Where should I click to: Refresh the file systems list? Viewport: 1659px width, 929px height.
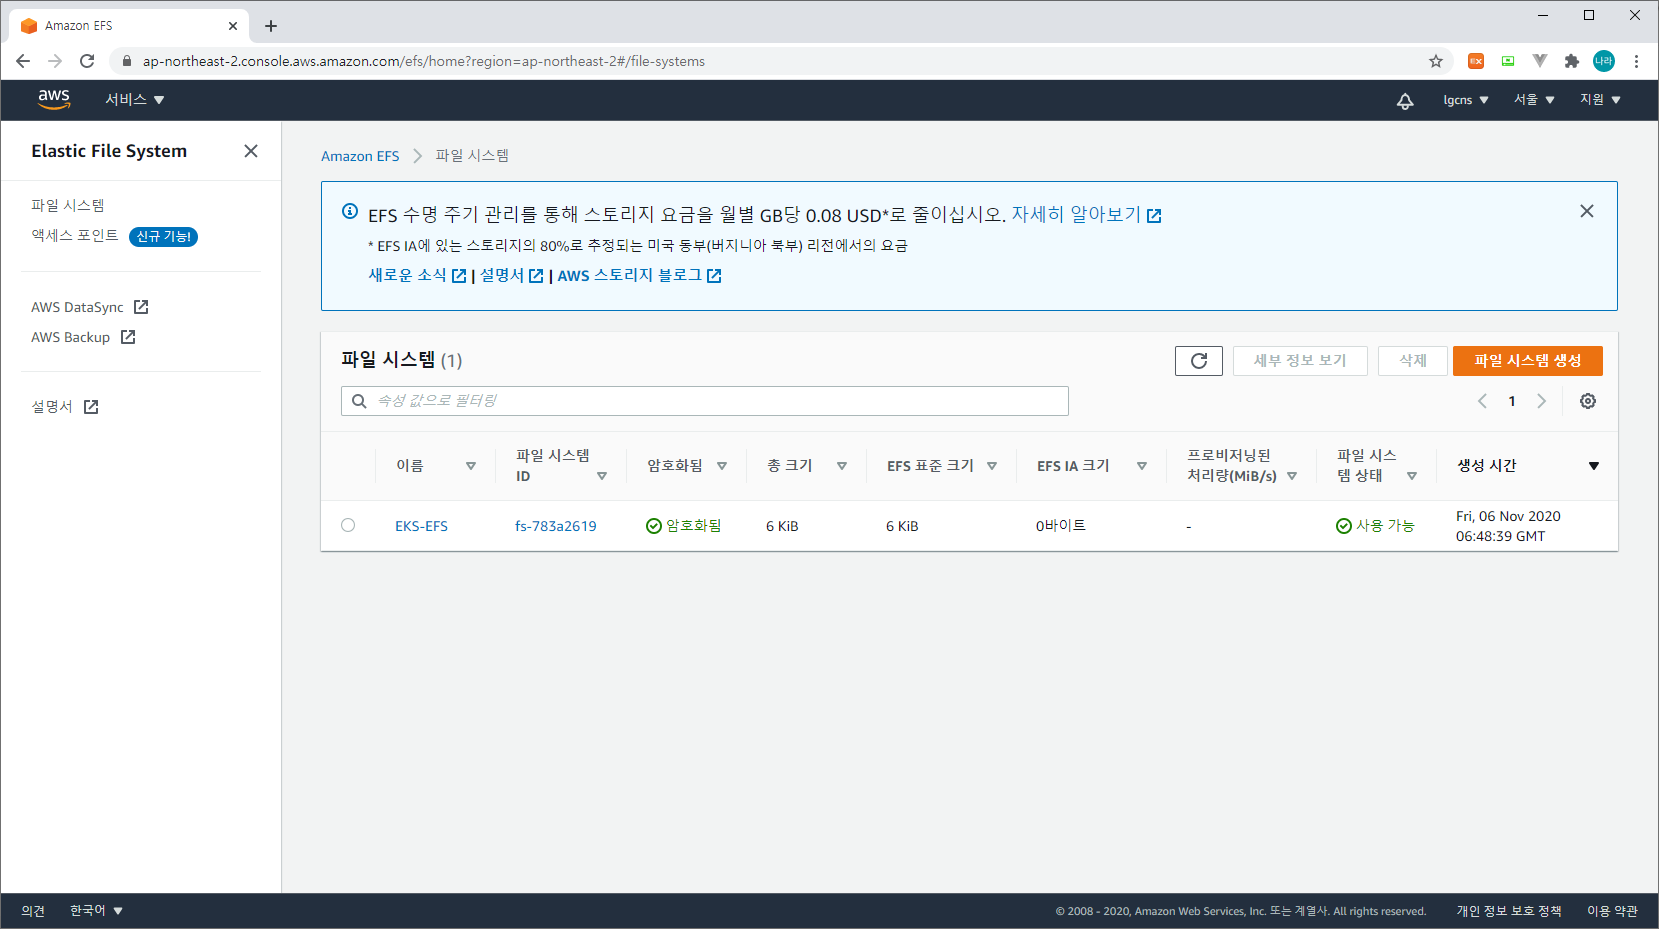click(1199, 361)
